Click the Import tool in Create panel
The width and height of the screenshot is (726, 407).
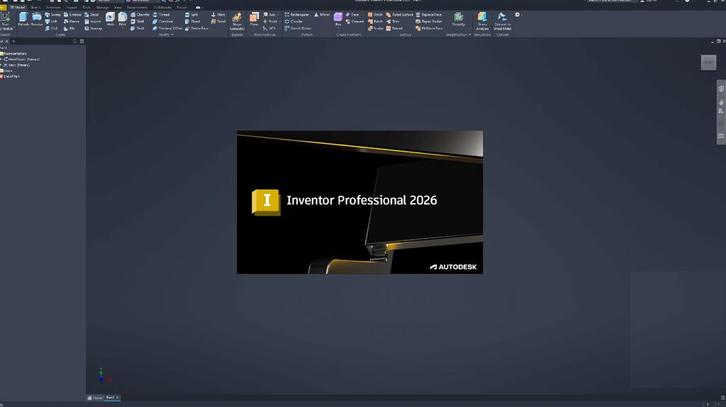(x=93, y=21)
